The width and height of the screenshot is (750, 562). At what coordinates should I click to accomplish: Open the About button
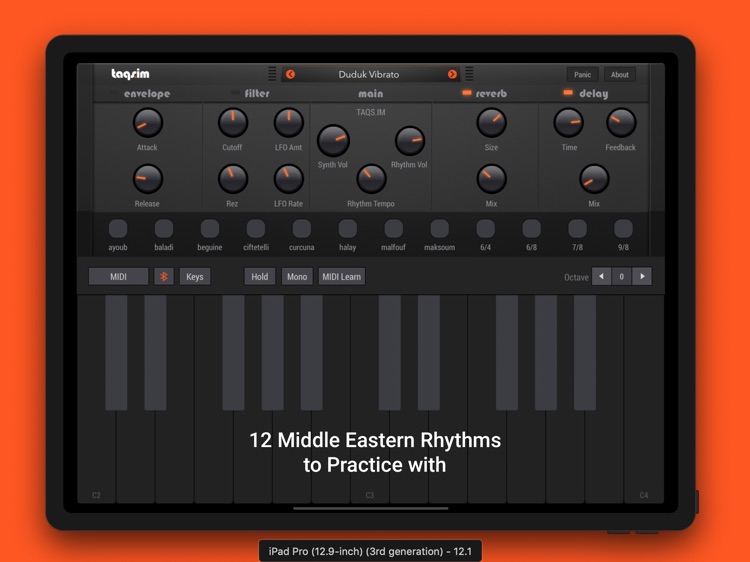[619, 75]
